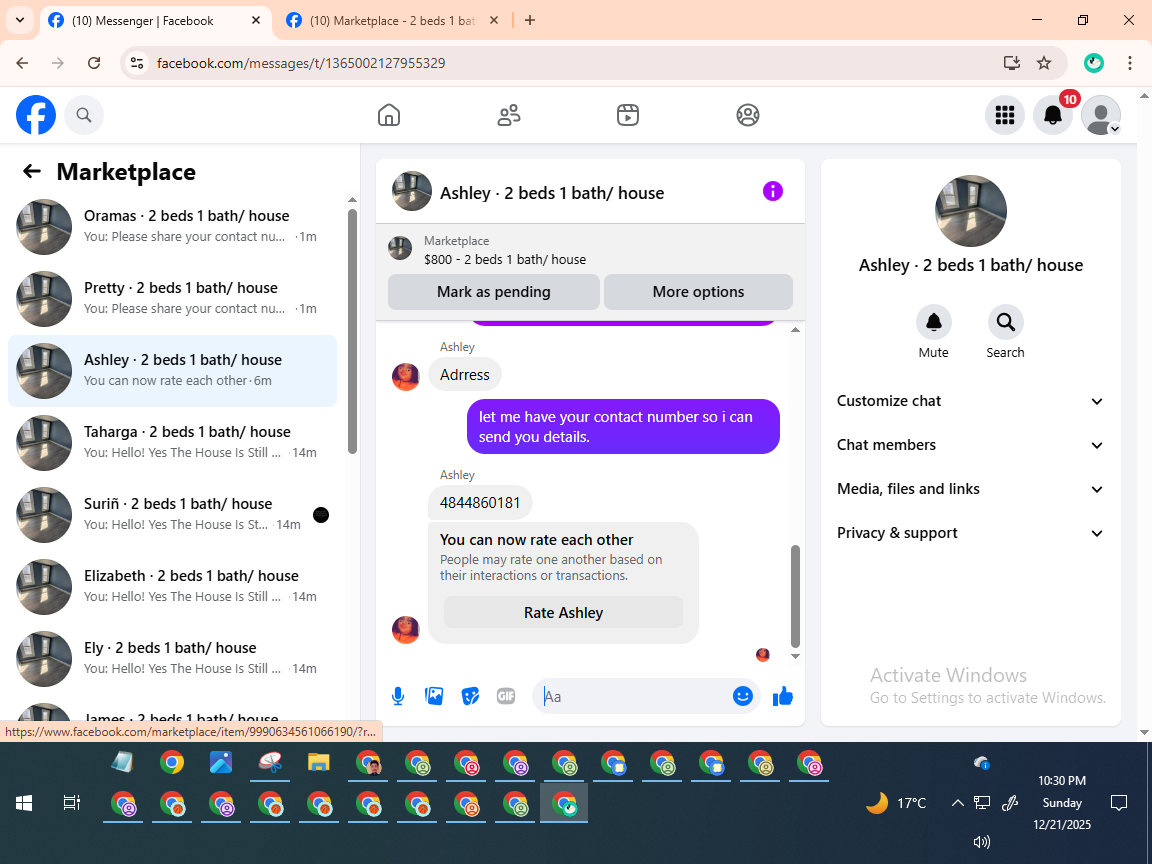Open the Groups icon in top navigation
The height and width of the screenshot is (864, 1152).
click(x=747, y=115)
